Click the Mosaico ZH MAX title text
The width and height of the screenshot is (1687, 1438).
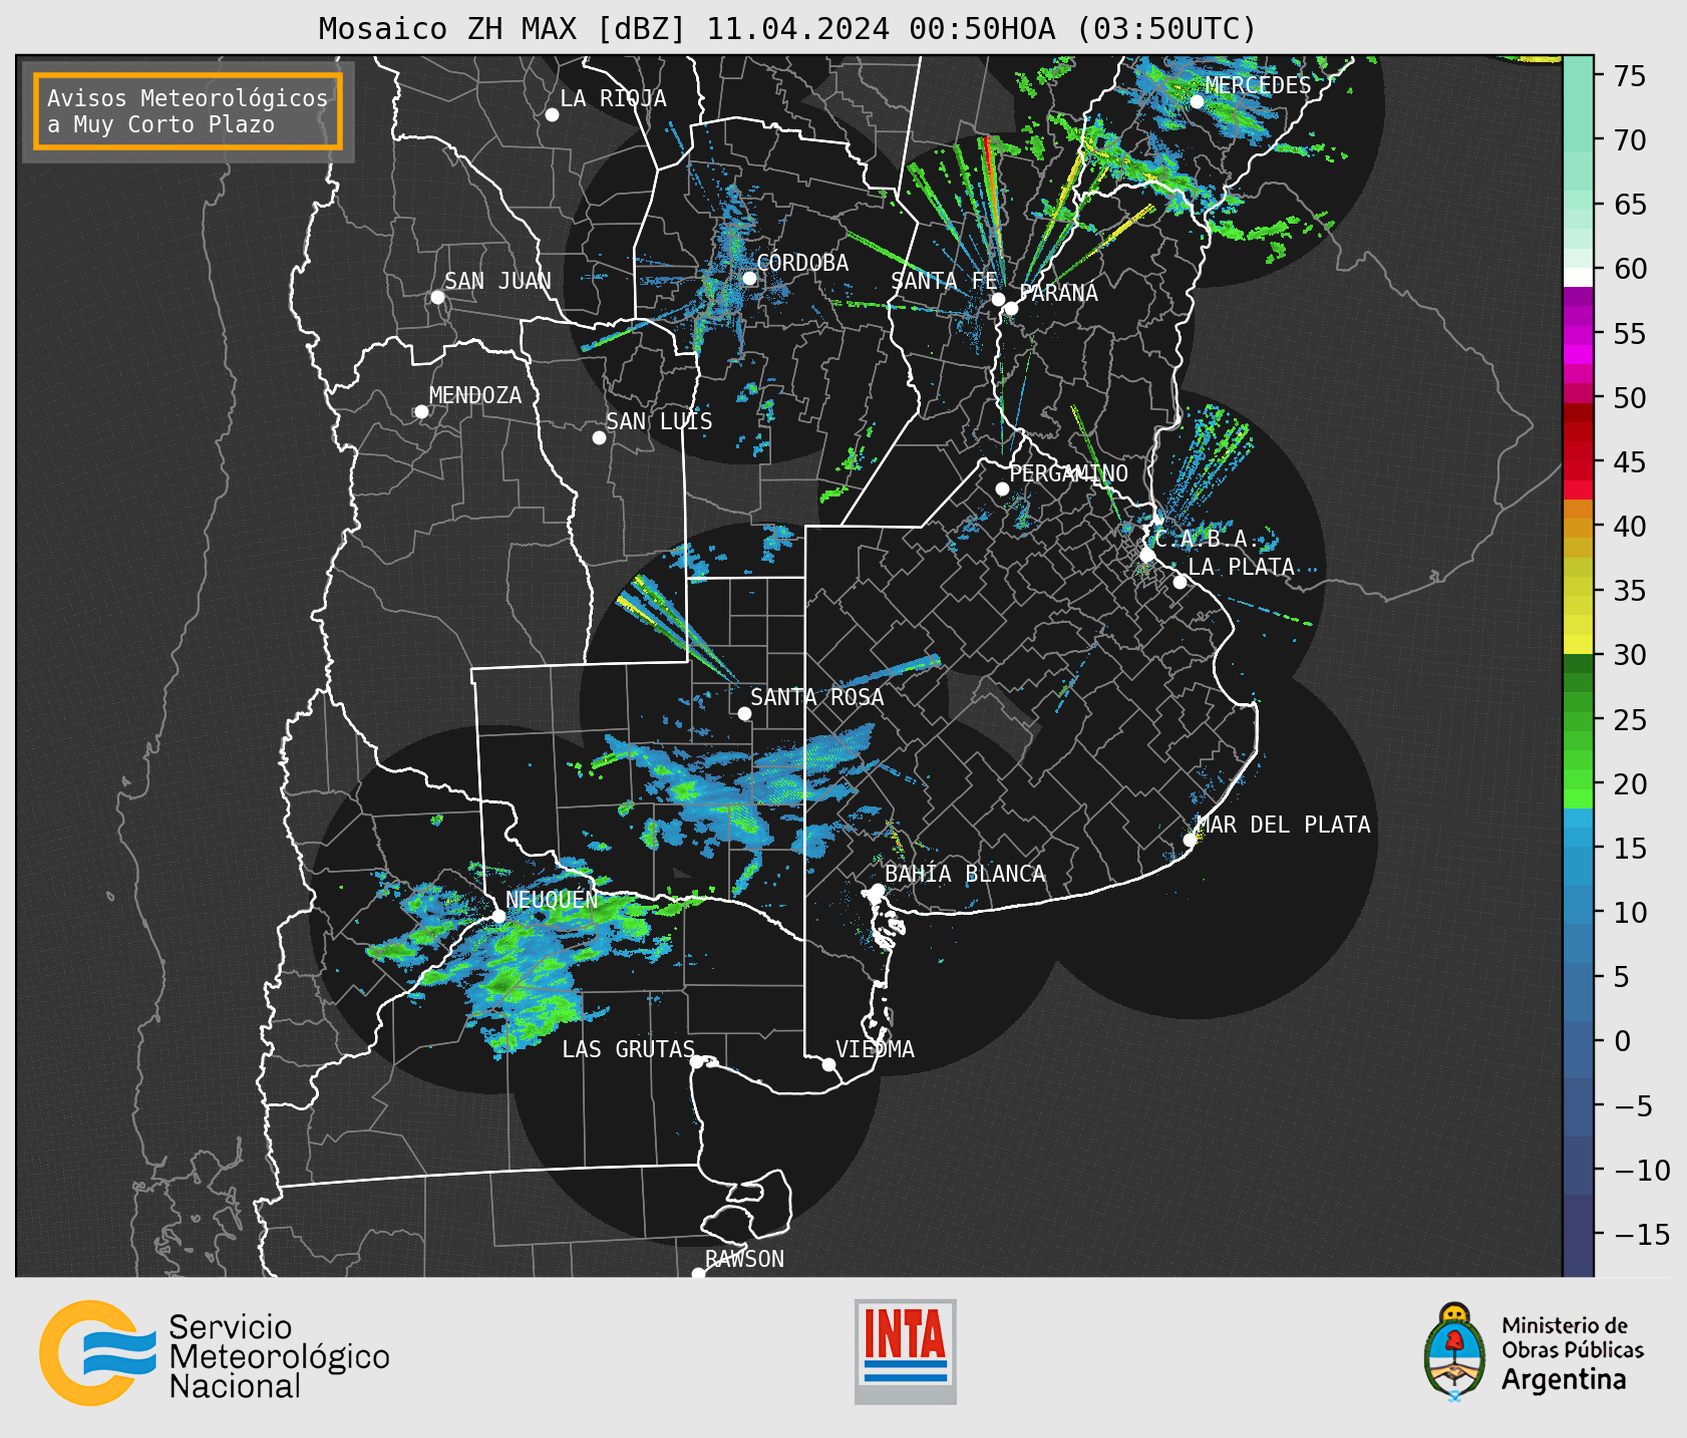point(787,29)
